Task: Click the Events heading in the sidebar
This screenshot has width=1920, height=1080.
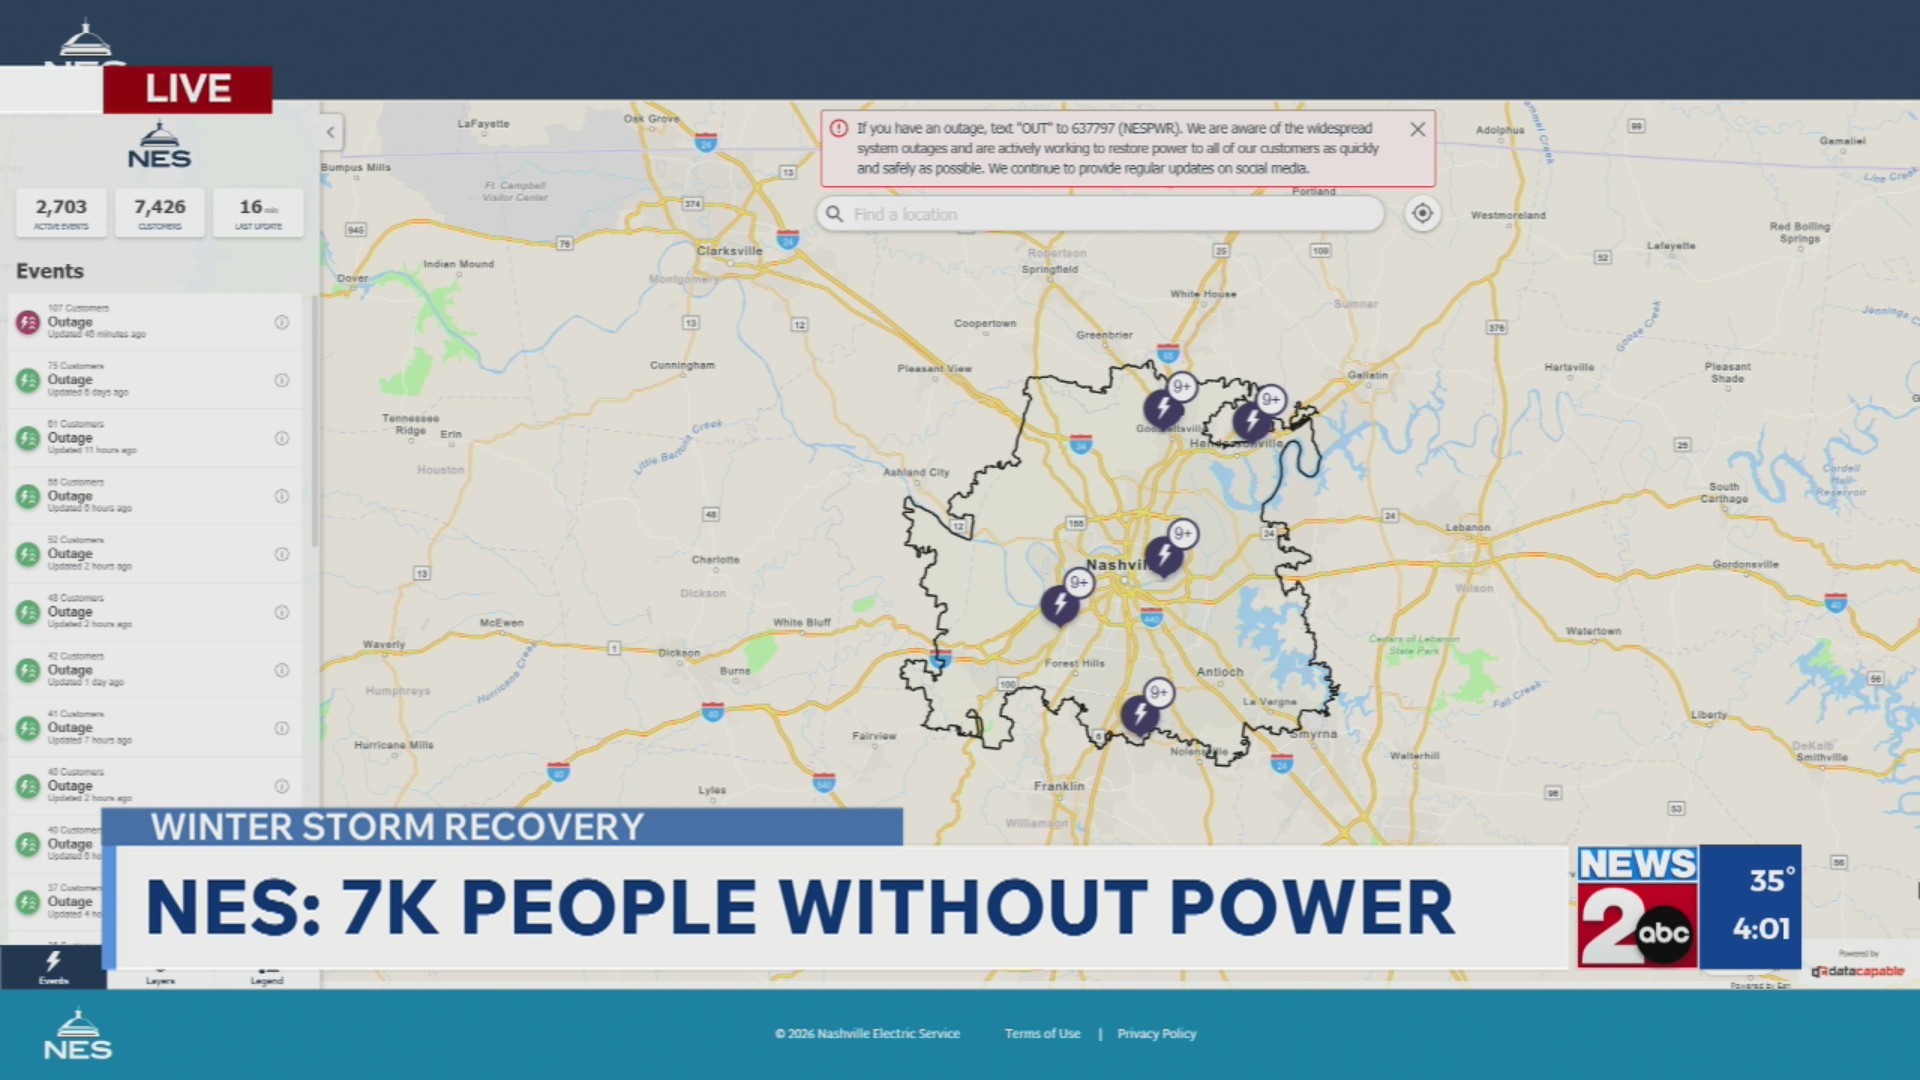Action: [x=50, y=271]
